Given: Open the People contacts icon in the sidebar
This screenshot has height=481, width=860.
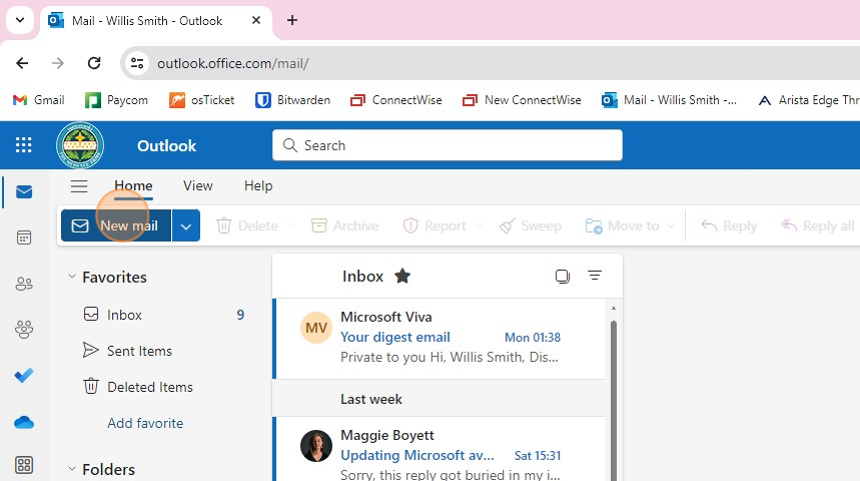Looking at the screenshot, I should (x=24, y=284).
